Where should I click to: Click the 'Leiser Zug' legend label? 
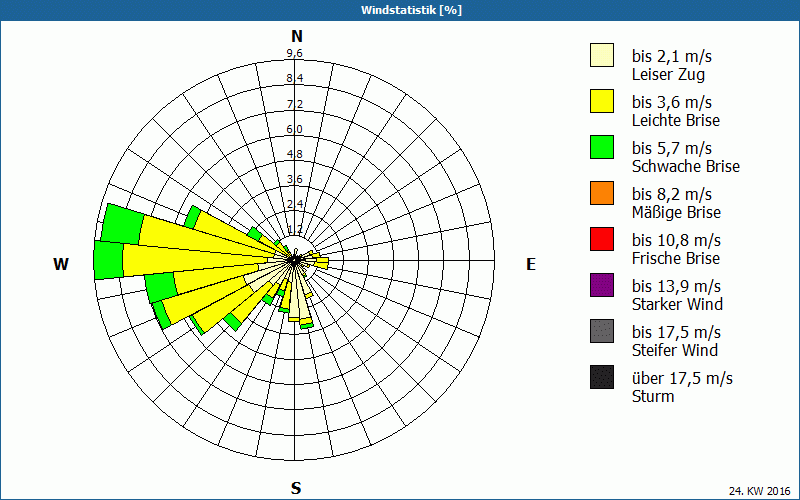pyautogui.click(x=668, y=74)
